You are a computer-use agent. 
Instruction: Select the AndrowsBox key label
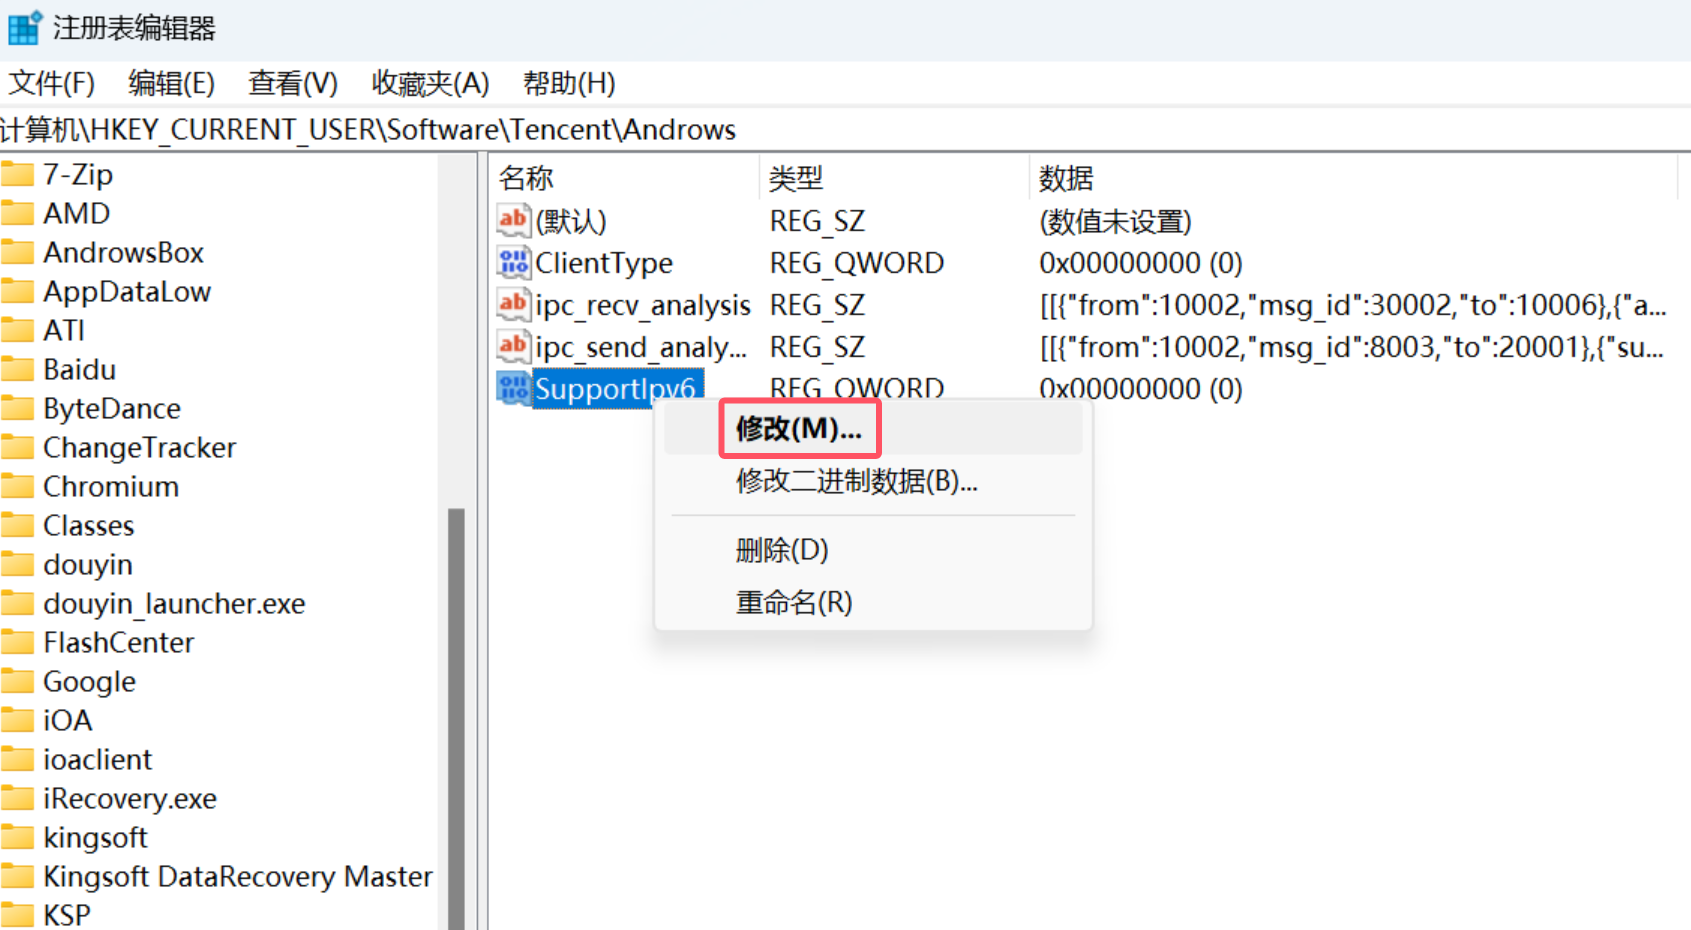coord(123,253)
